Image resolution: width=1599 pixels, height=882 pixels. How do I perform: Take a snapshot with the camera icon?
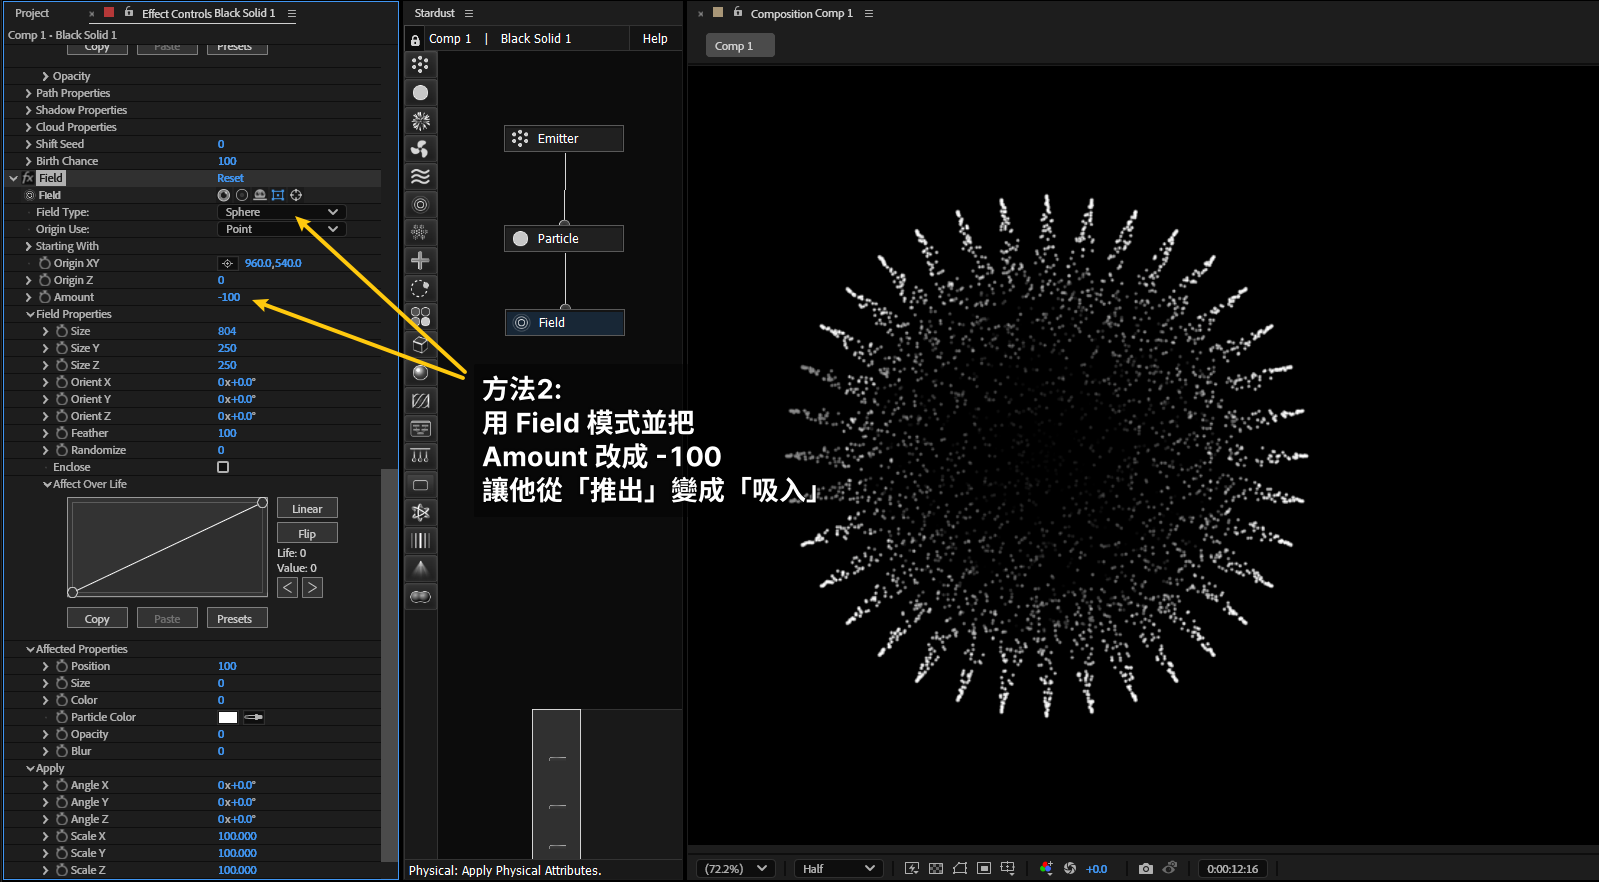point(1146,868)
